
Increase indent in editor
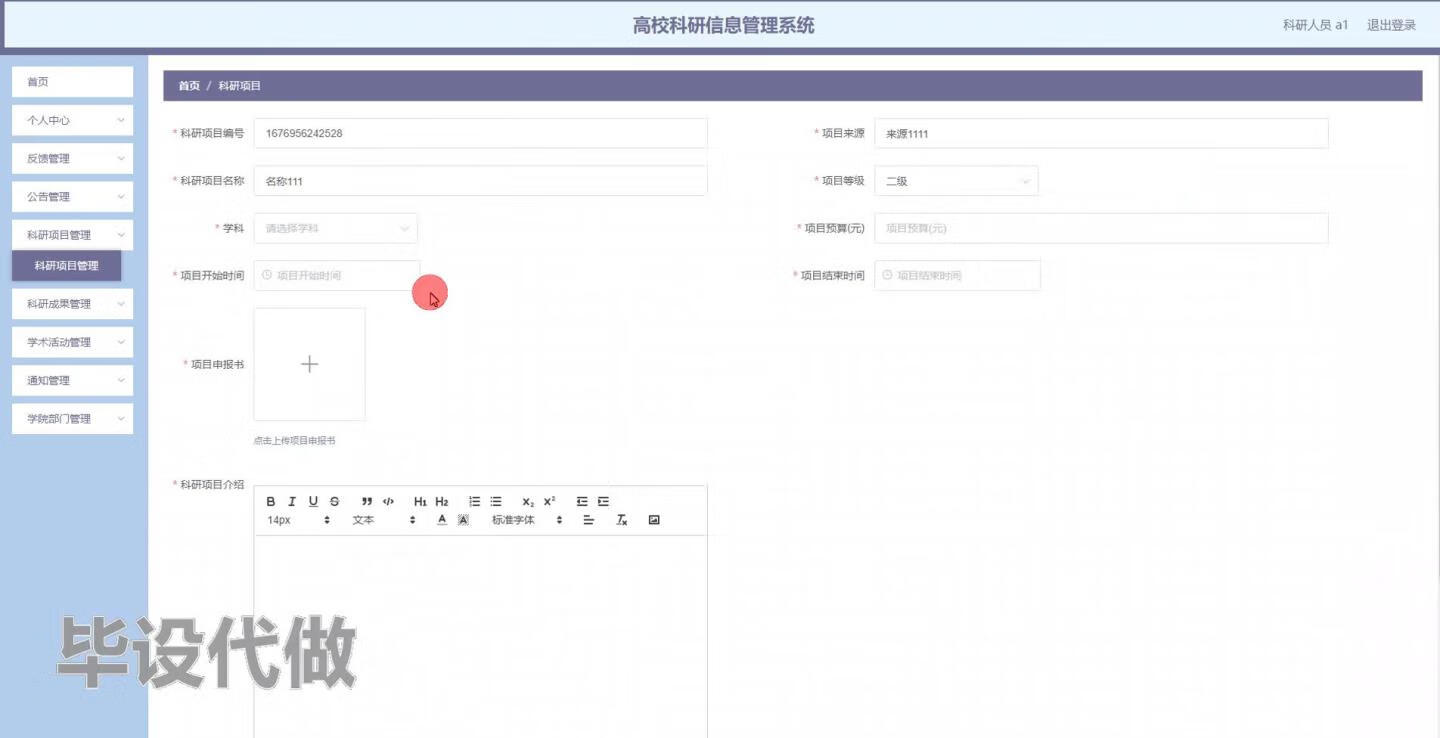[x=603, y=501]
